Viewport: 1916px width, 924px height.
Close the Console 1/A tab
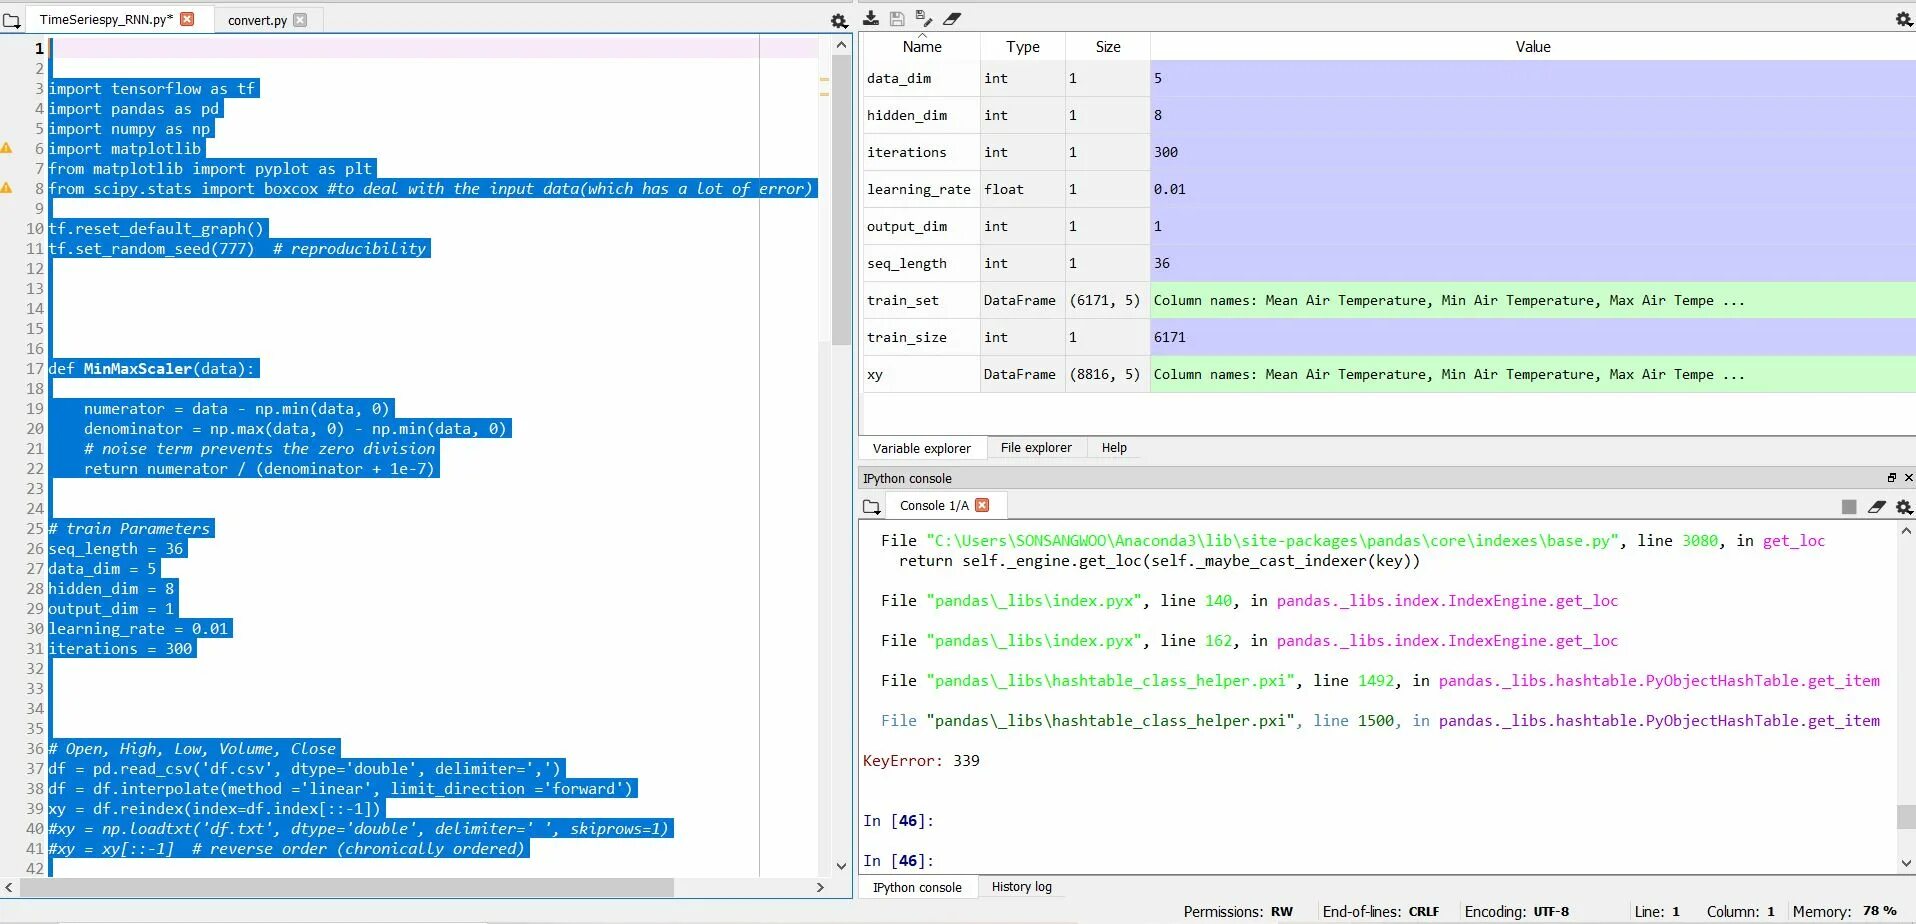tap(982, 505)
